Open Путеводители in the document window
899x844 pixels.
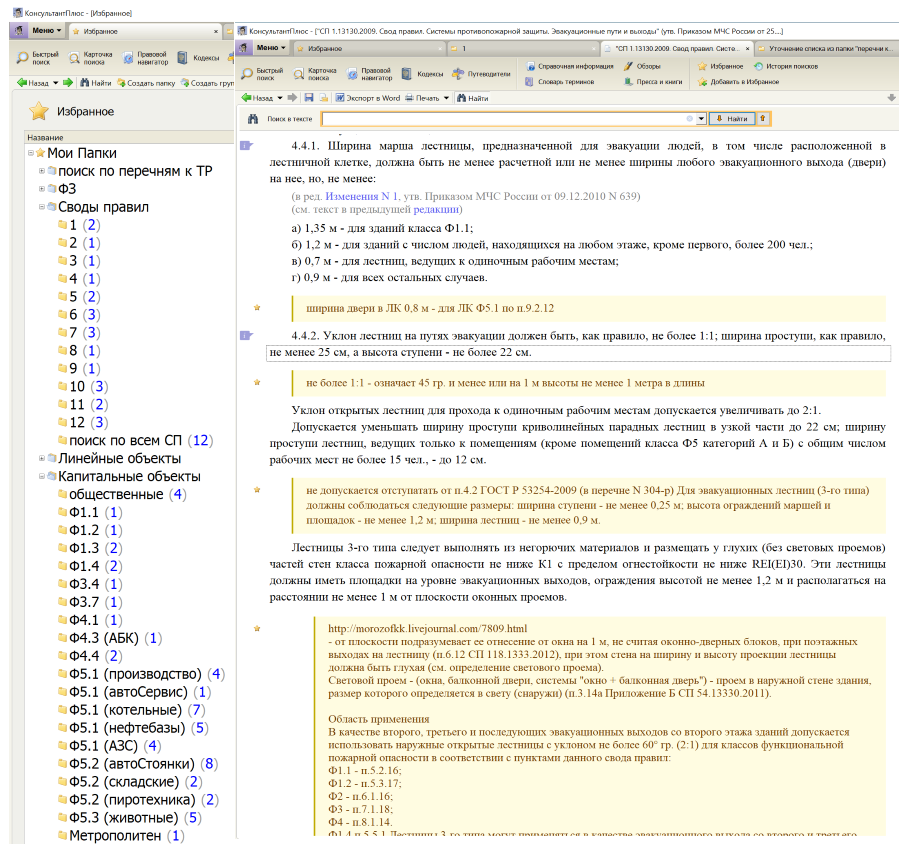click(x=481, y=74)
